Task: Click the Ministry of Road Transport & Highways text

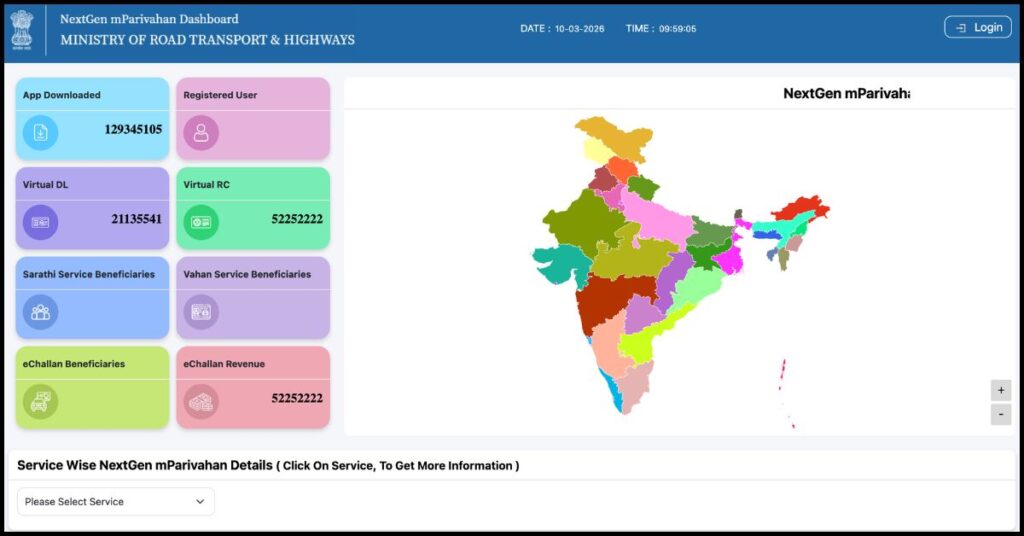Action: 208,40
